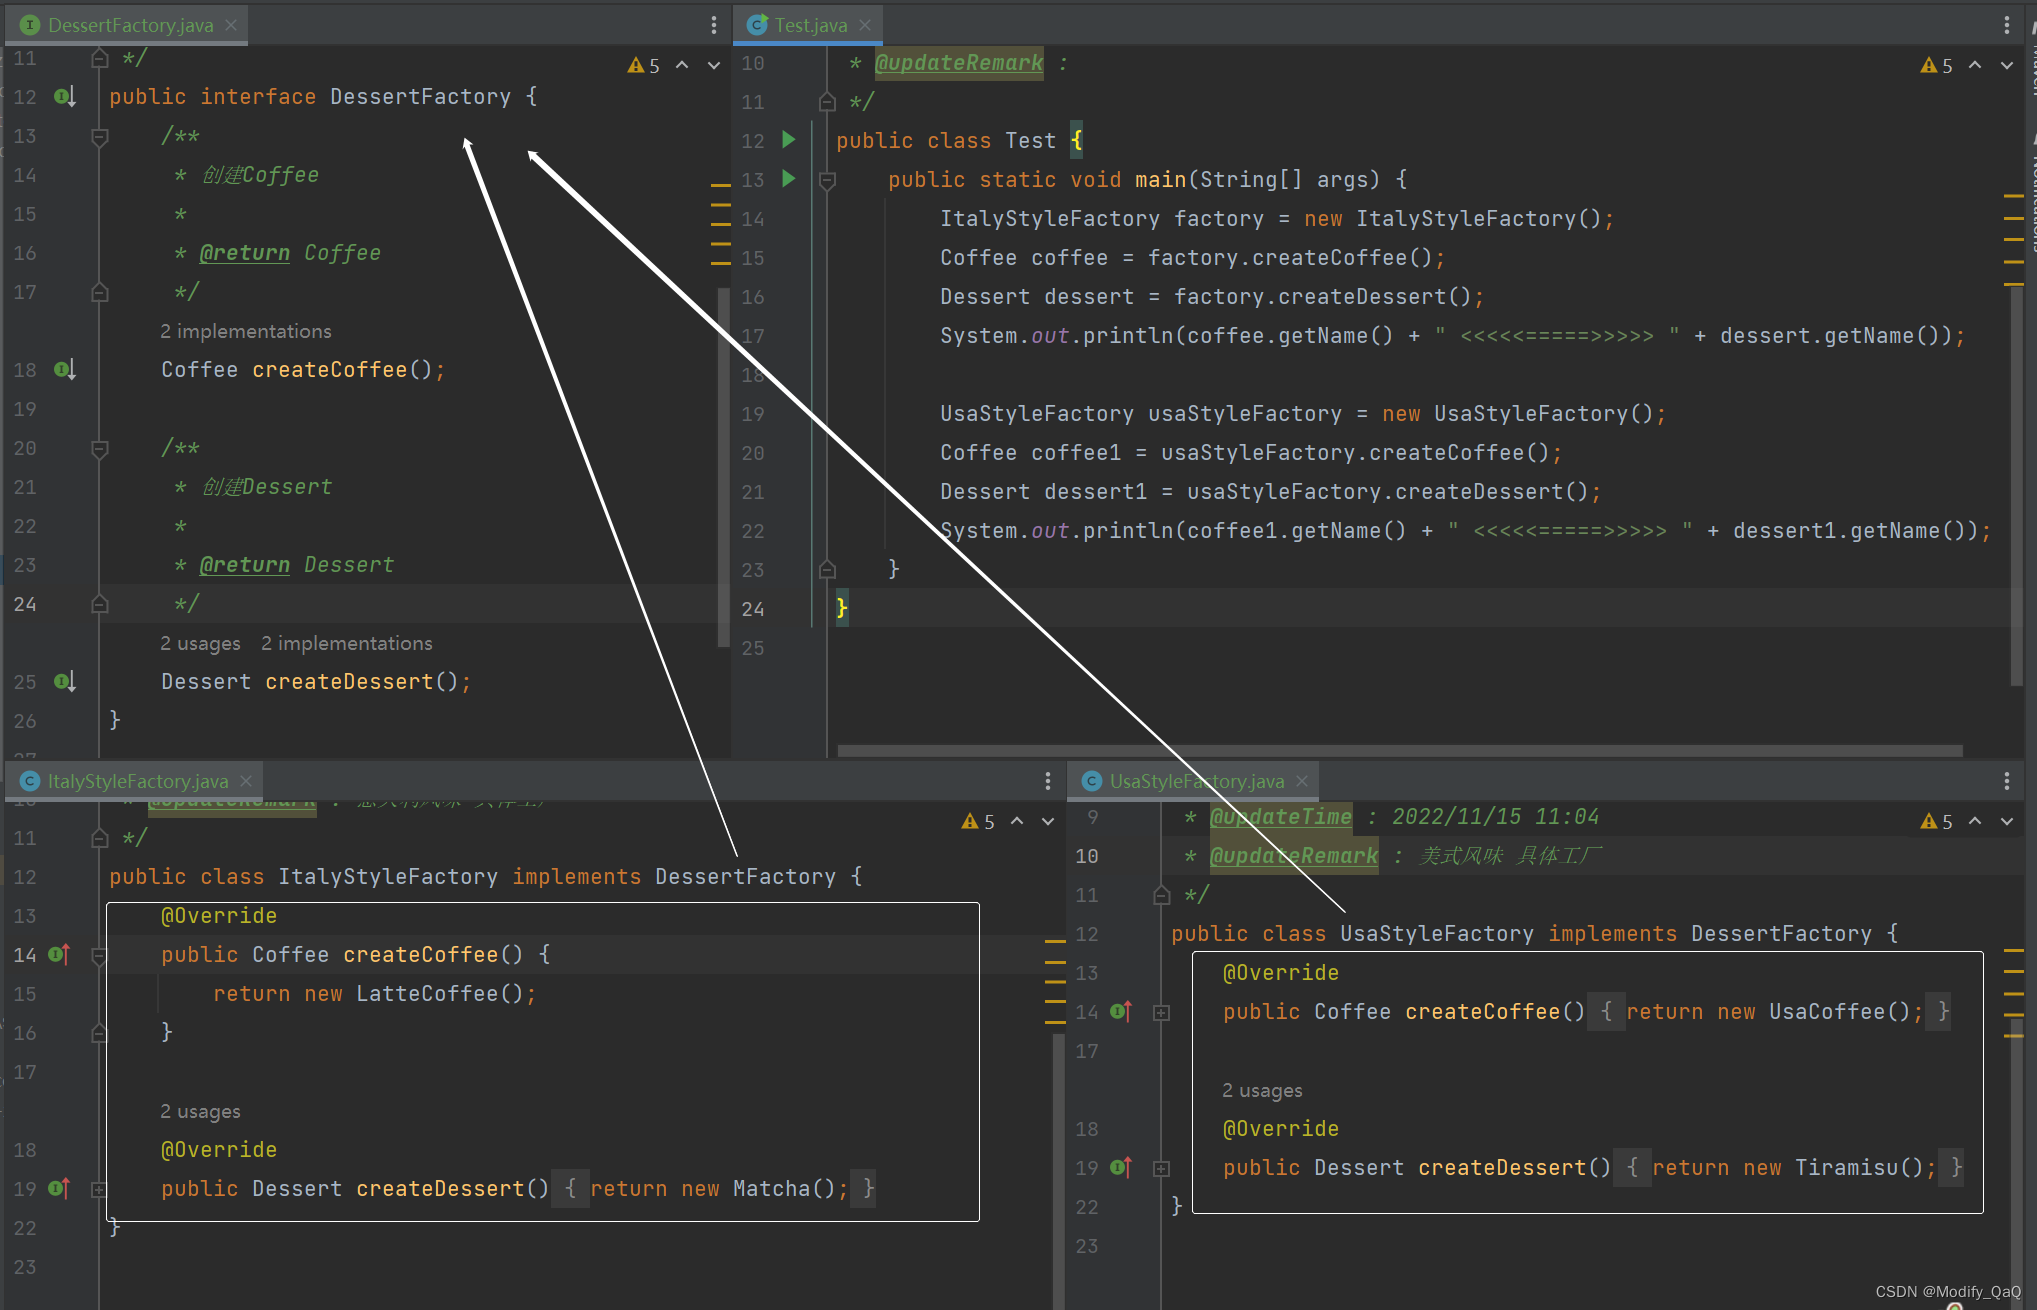The image size is (2037, 1310).
Task: Expand folded createDessert in ItalyStyleFactory
Action: pyautogui.click(x=99, y=1189)
